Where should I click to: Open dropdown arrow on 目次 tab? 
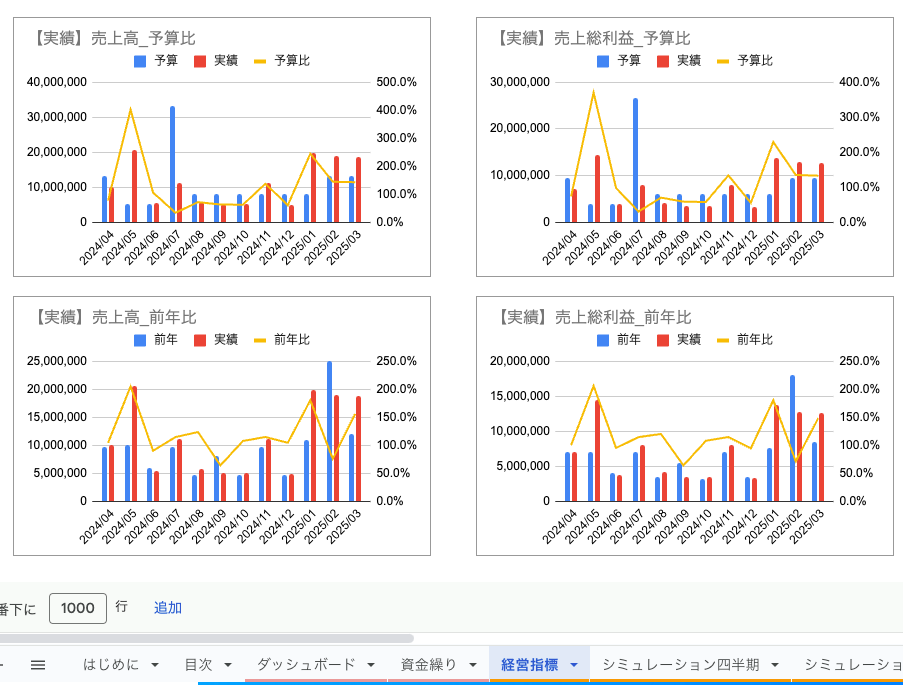coord(228,665)
